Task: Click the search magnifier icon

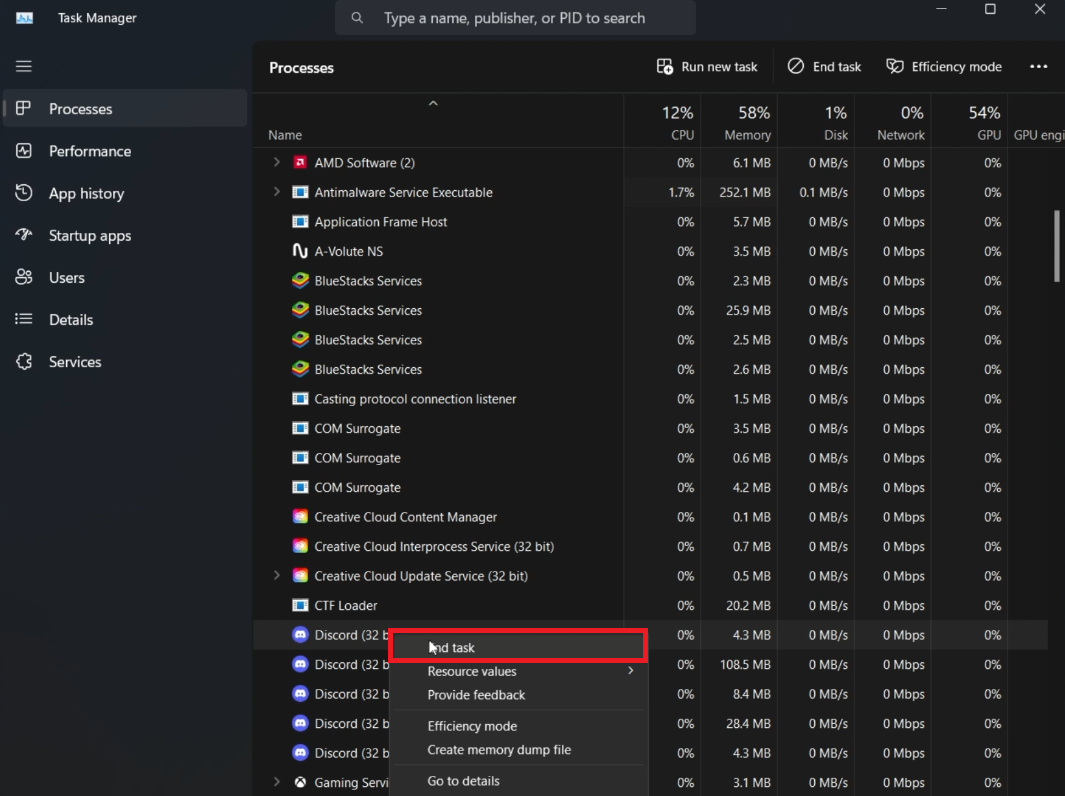Action: 357,17
